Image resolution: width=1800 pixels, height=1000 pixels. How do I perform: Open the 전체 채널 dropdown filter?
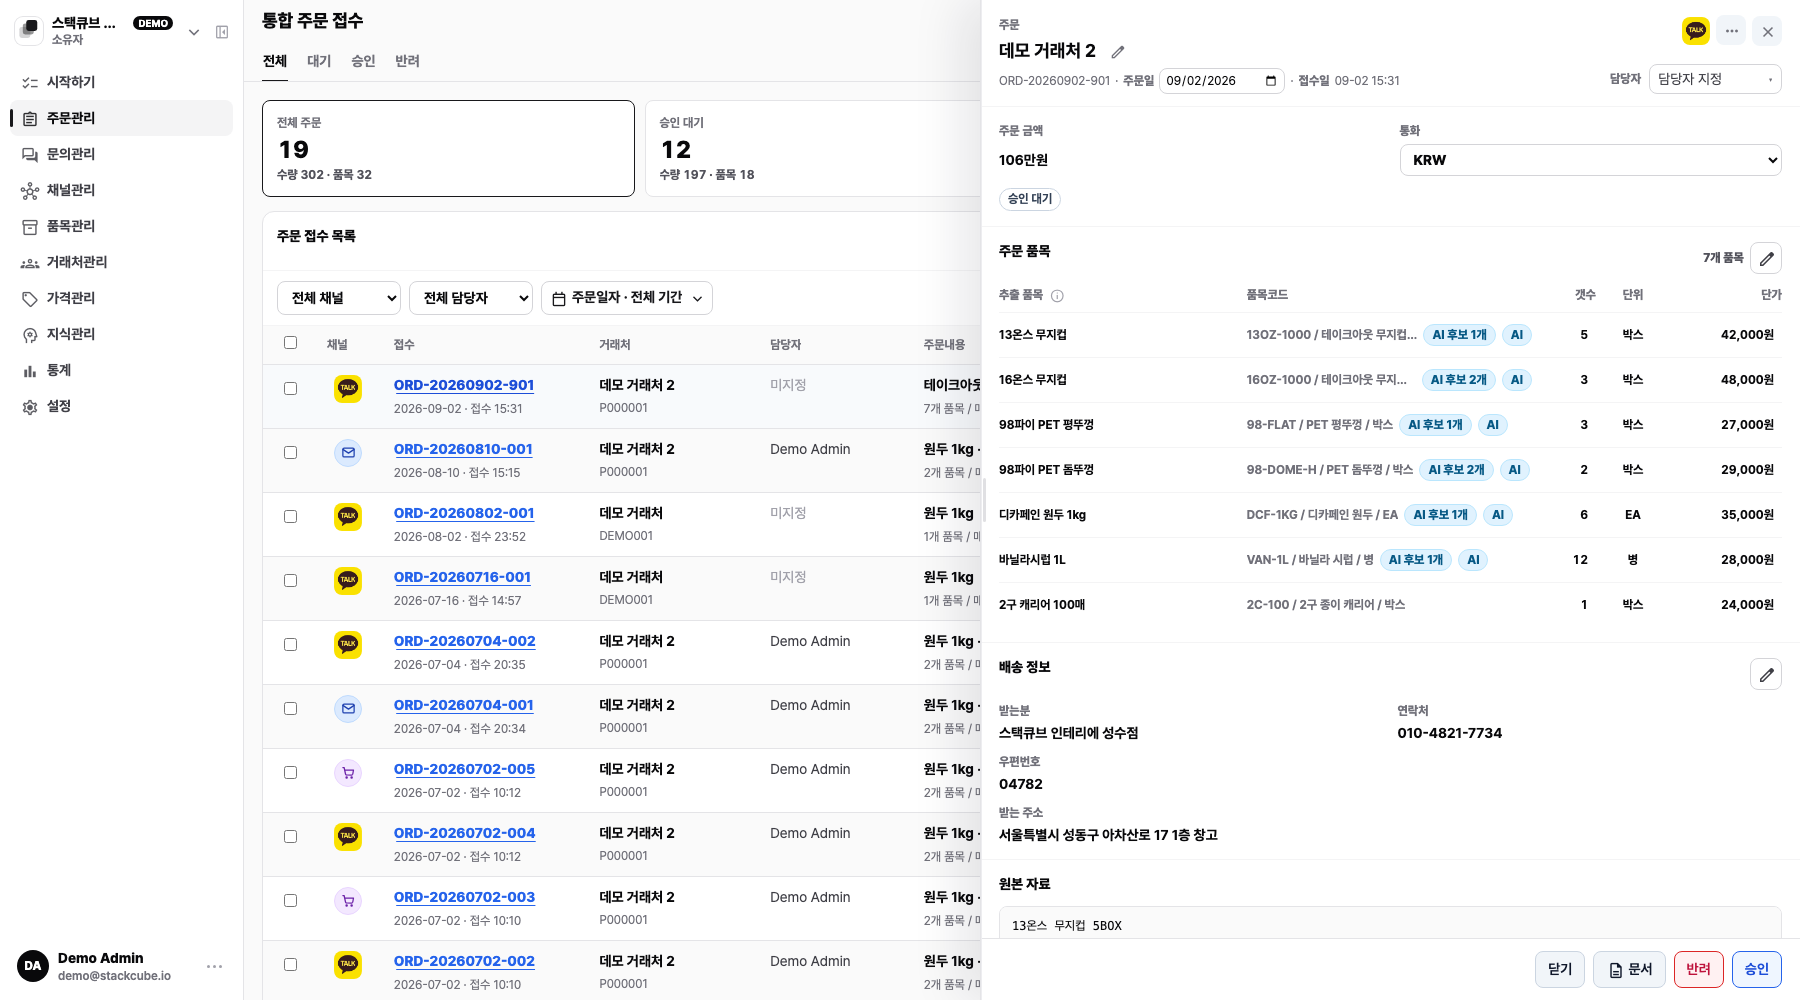[x=339, y=298]
